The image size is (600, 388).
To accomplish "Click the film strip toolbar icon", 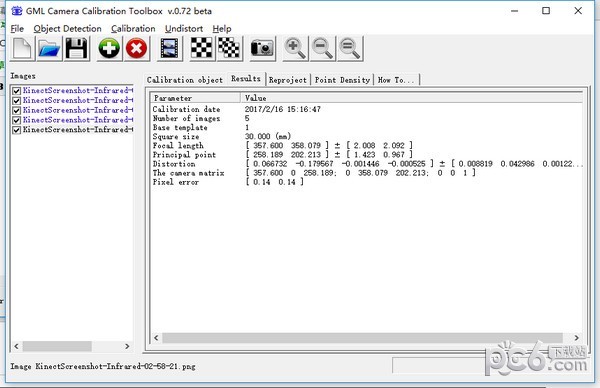I will coord(170,49).
